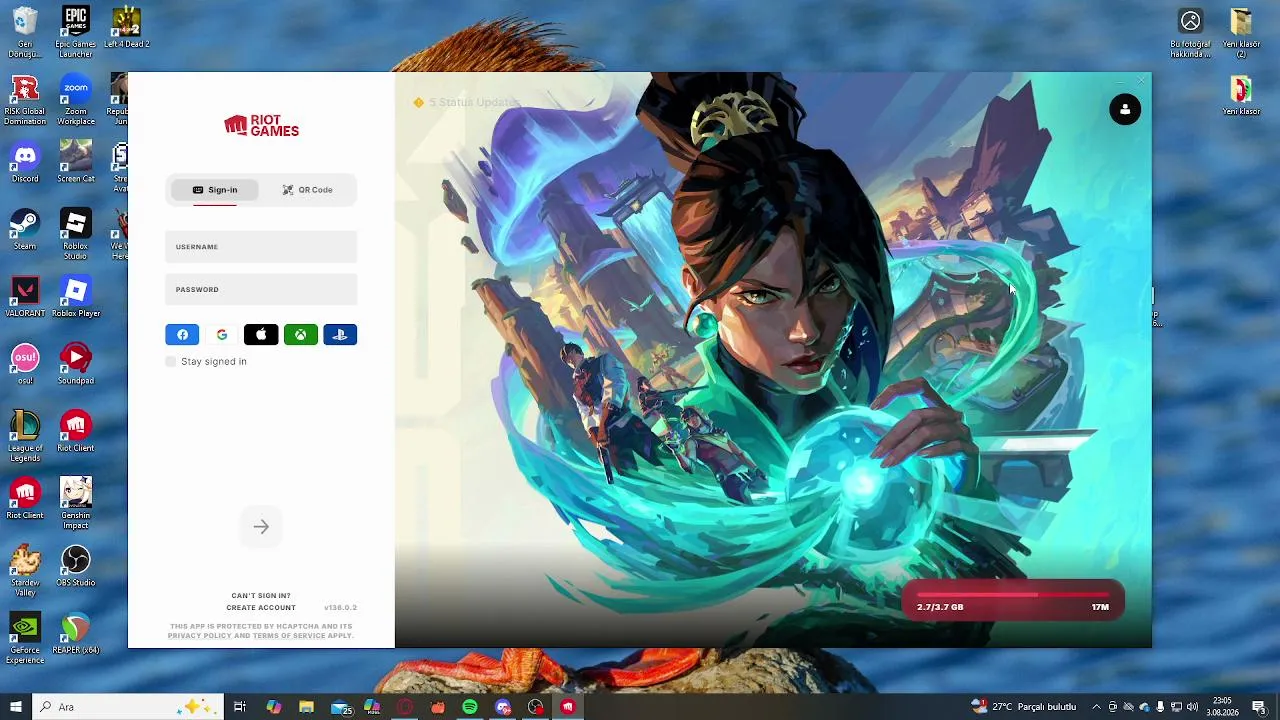Open OBS Studio from the taskbar
This screenshot has width=1280, height=720.
(536, 707)
